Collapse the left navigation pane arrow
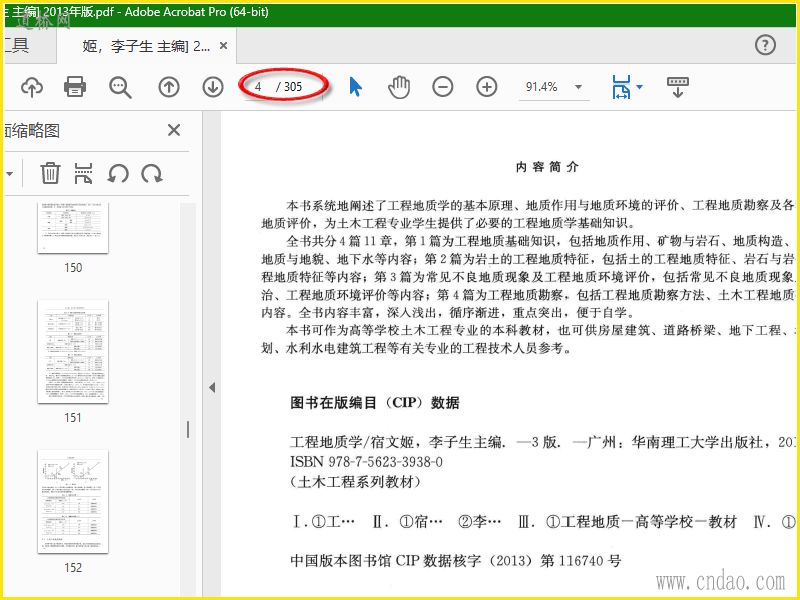 (x=212, y=388)
